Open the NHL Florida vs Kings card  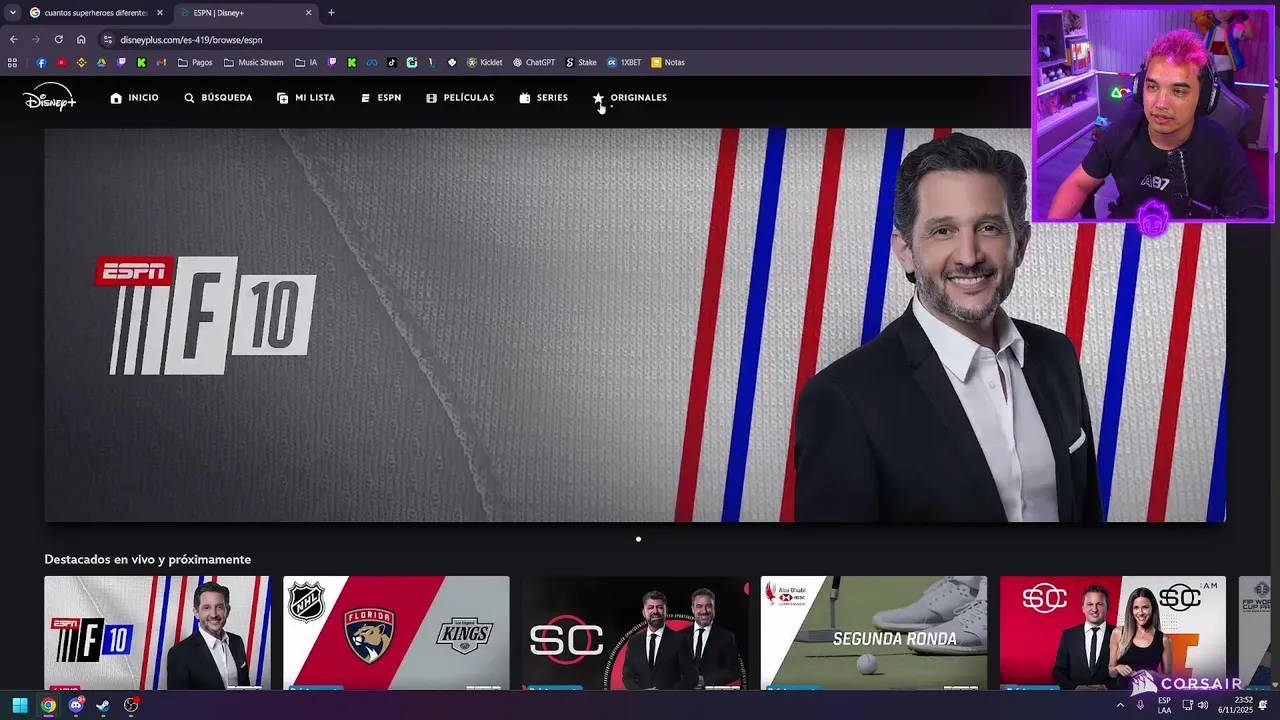click(x=396, y=632)
